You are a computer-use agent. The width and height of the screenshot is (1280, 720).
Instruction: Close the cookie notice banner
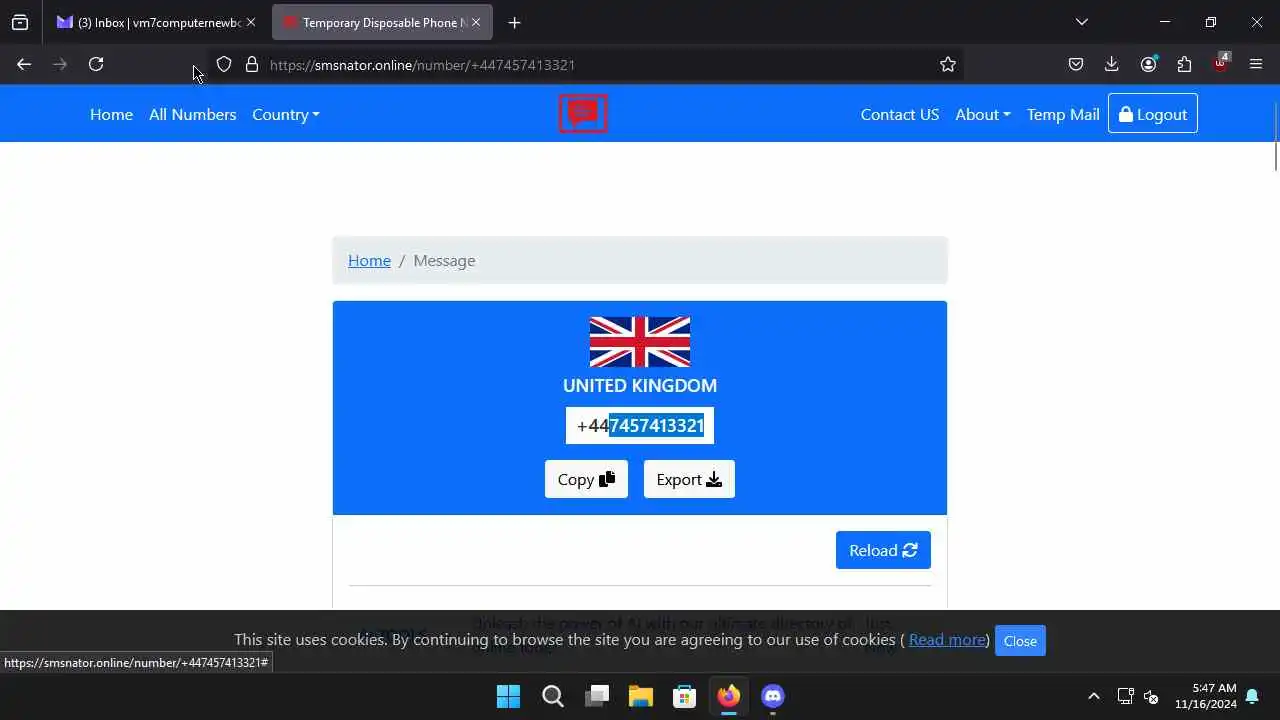[x=1020, y=641]
